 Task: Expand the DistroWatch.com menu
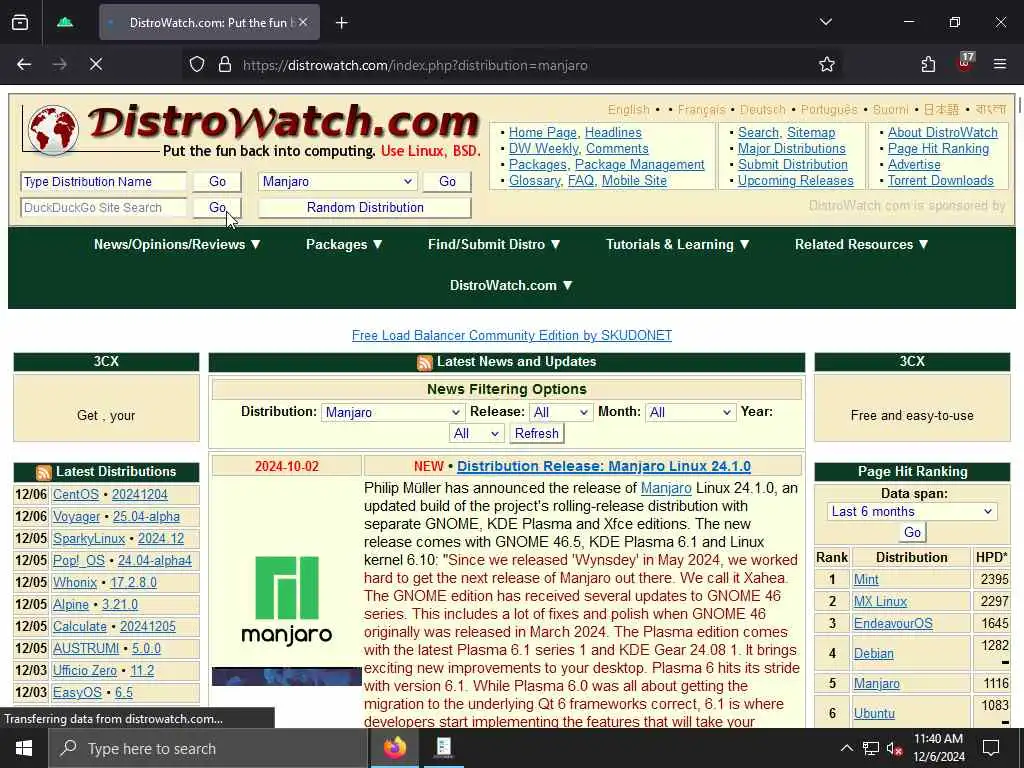[511, 285]
